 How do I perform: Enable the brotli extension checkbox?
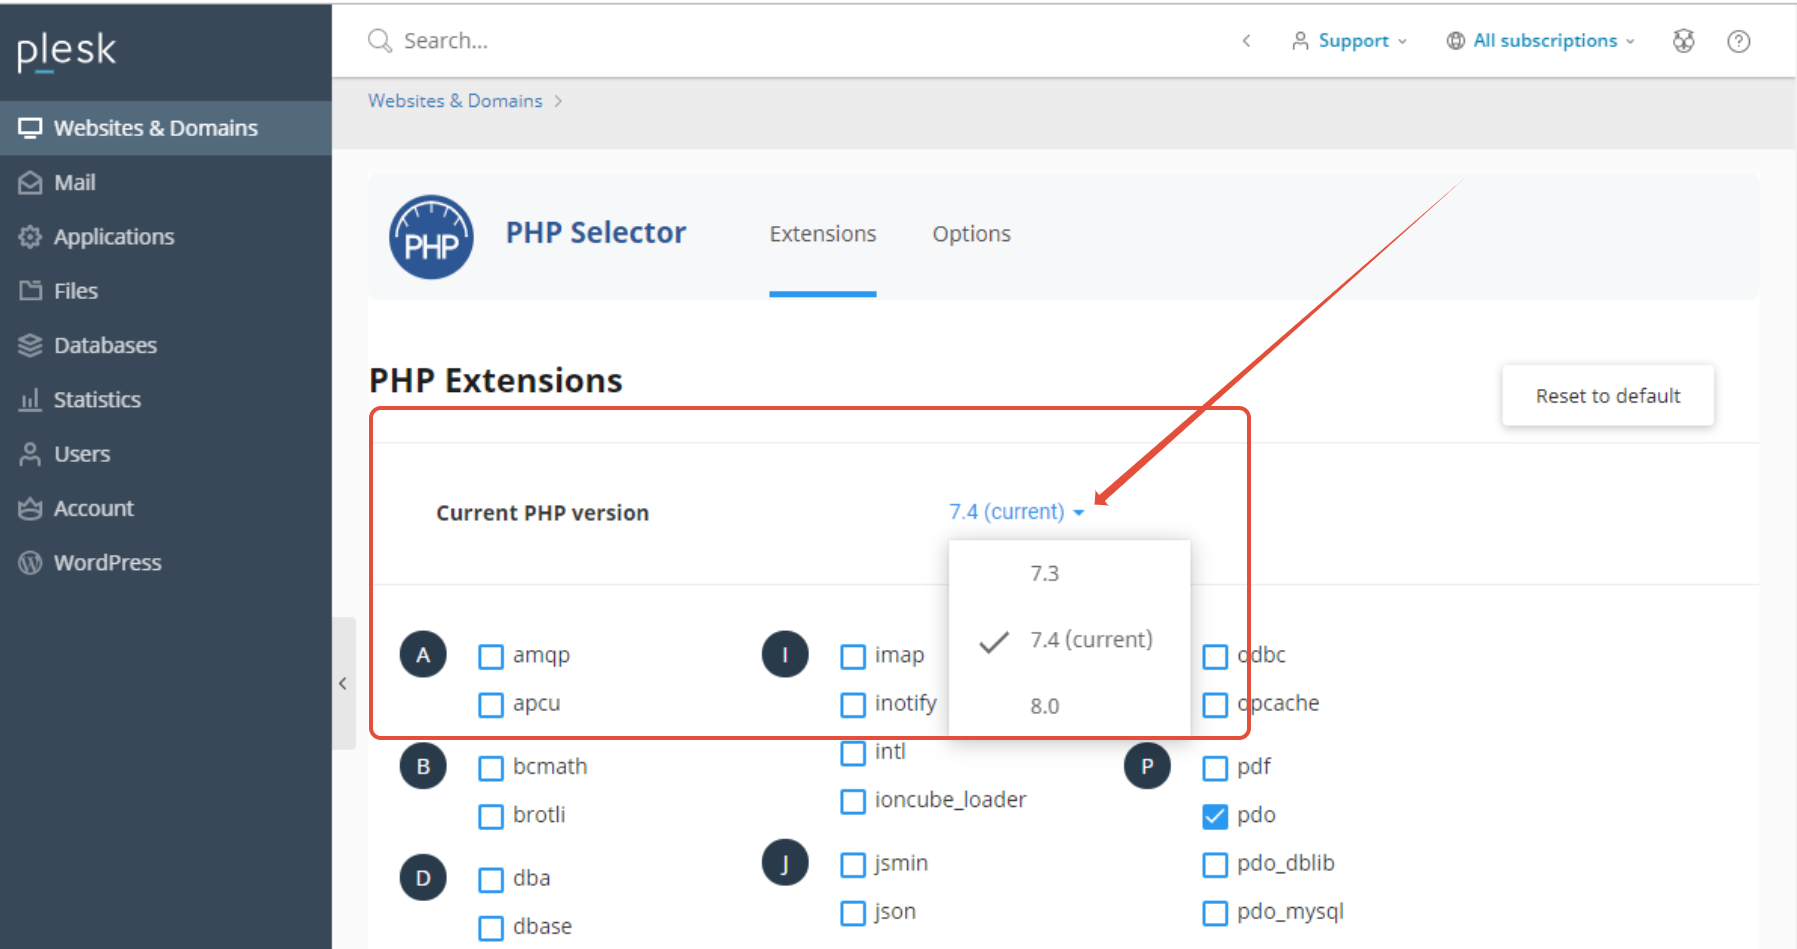click(x=491, y=817)
